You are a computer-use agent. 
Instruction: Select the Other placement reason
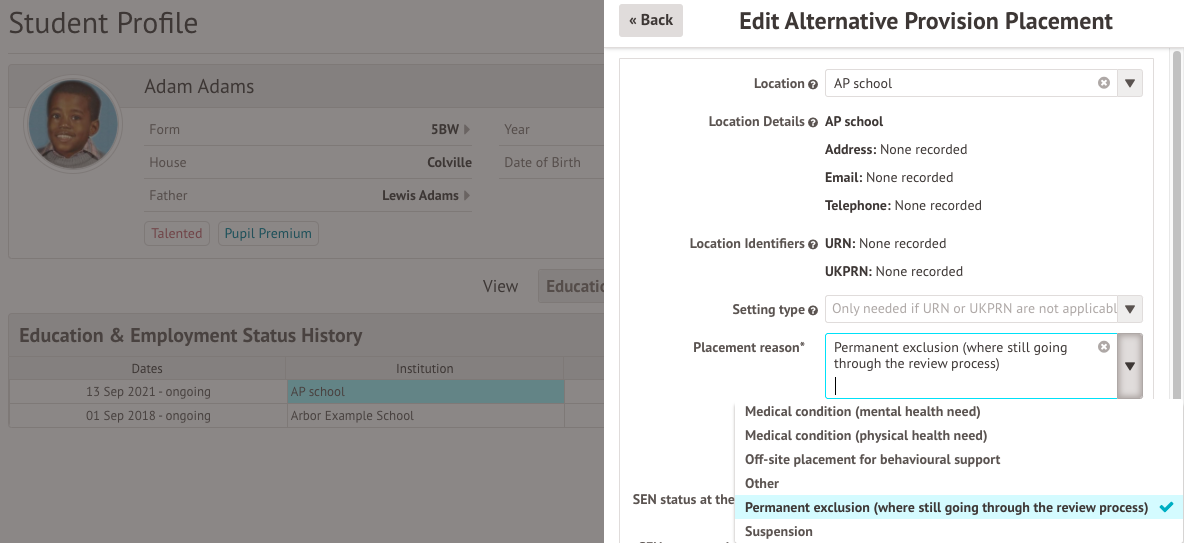click(x=762, y=483)
